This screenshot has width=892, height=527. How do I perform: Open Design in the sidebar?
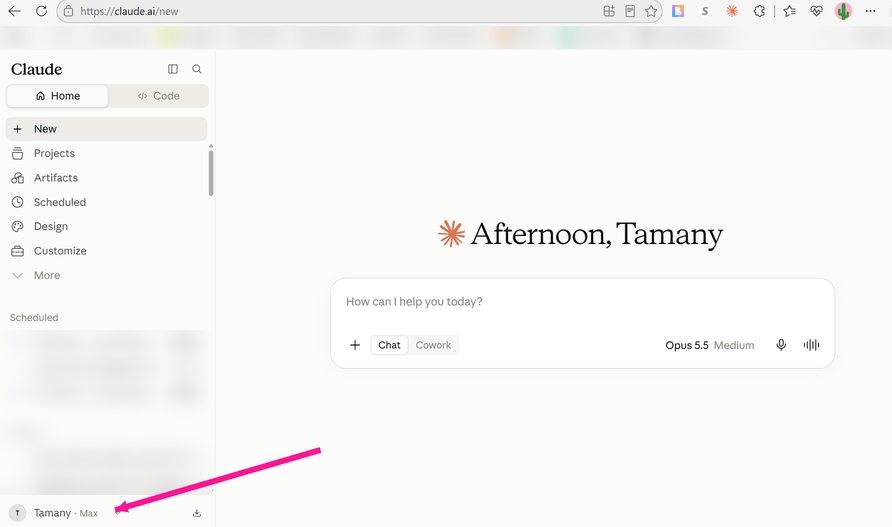[x=106, y=227]
